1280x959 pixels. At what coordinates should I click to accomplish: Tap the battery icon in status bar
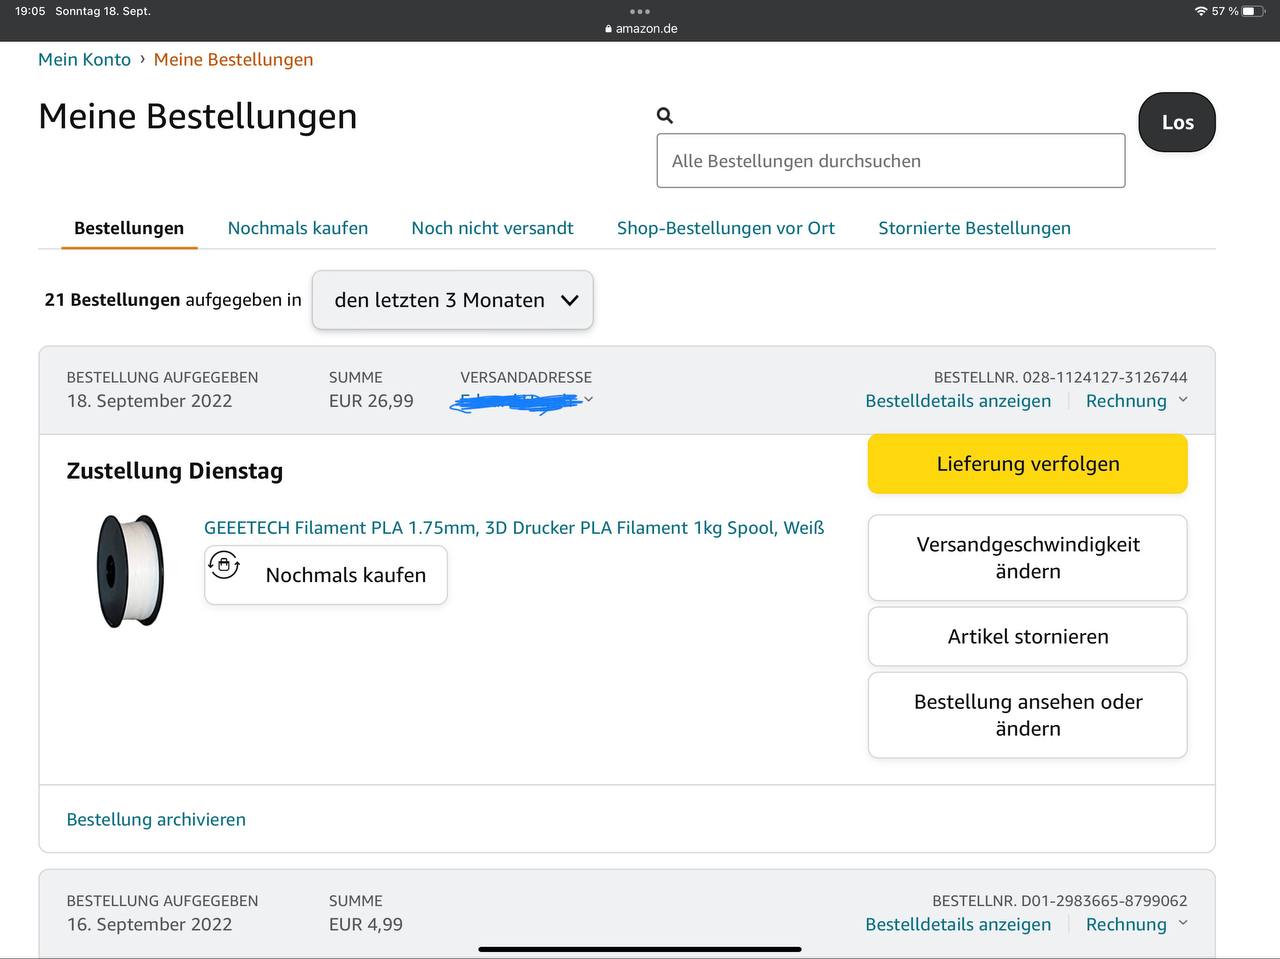click(1253, 11)
